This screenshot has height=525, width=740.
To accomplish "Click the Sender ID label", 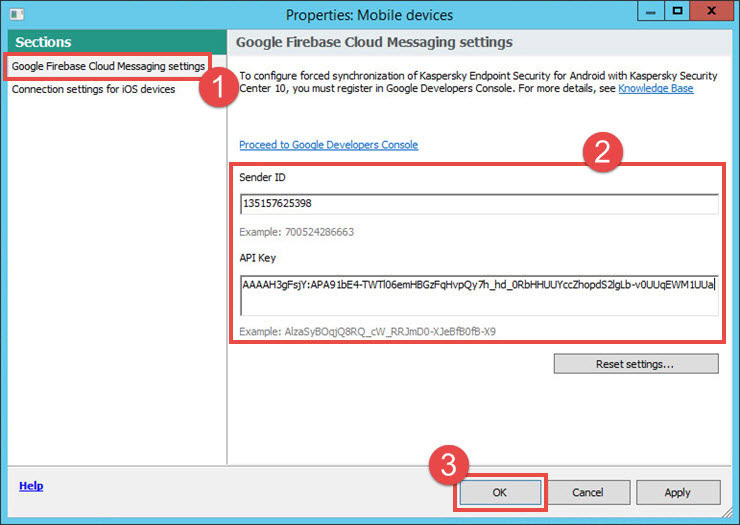I will (x=262, y=178).
